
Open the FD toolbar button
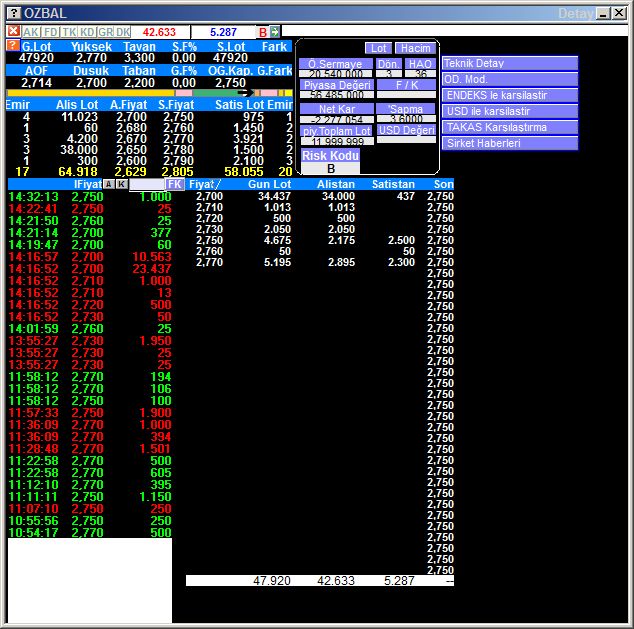coord(51,32)
